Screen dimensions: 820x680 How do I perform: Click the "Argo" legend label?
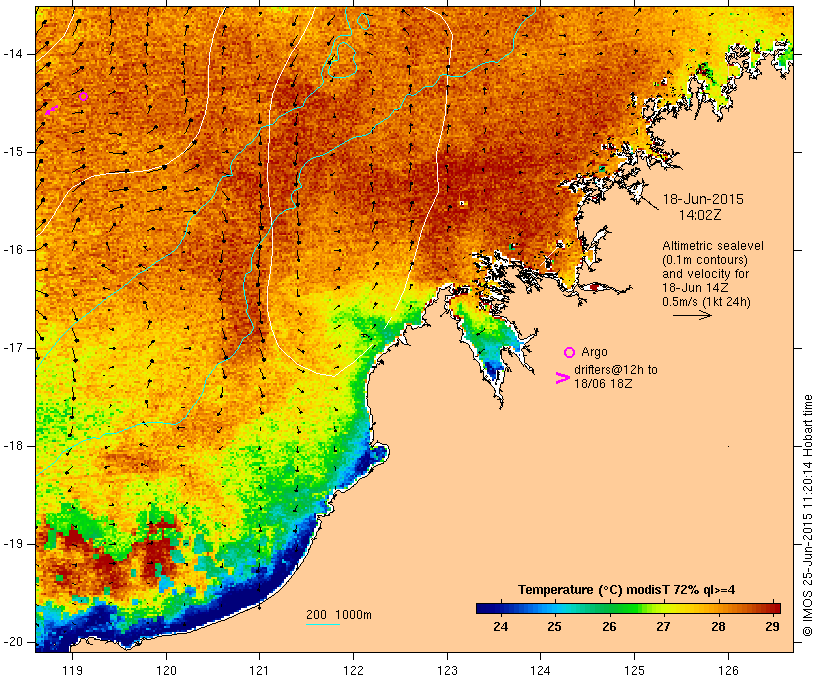[x=594, y=352]
